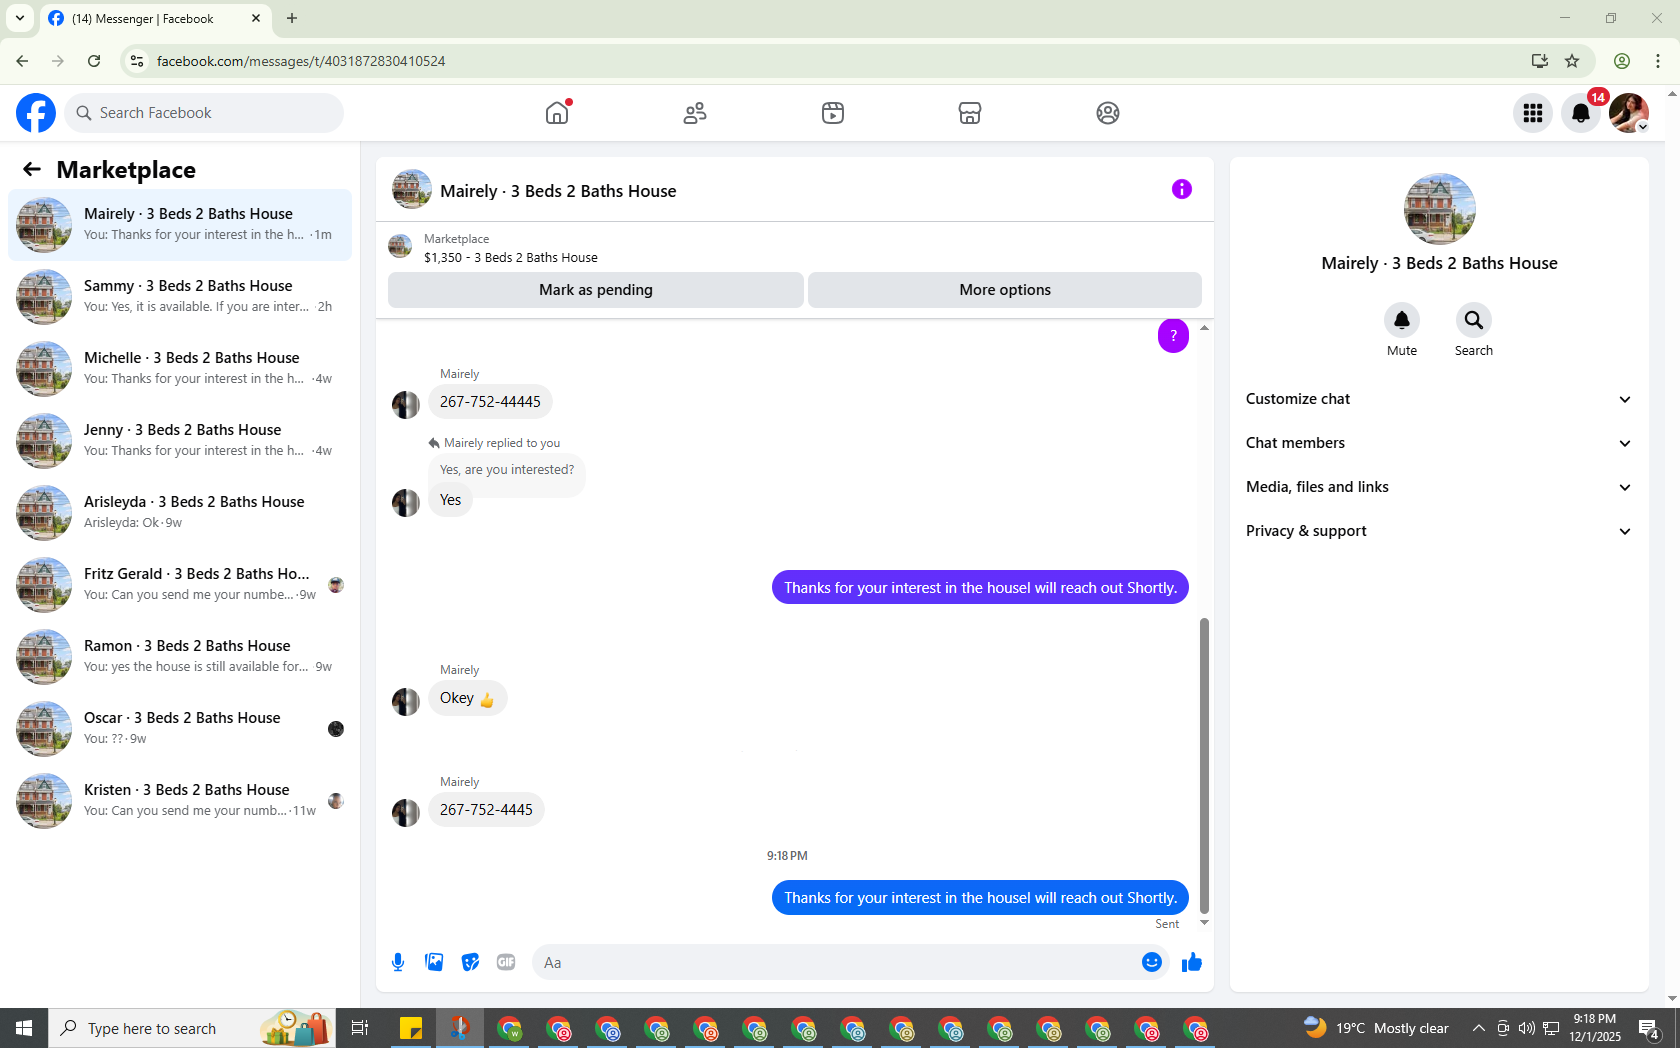Viewport: 1680px width, 1048px height.
Task: Click the chat message scrollbar thumb
Action: click(x=1204, y=765)
